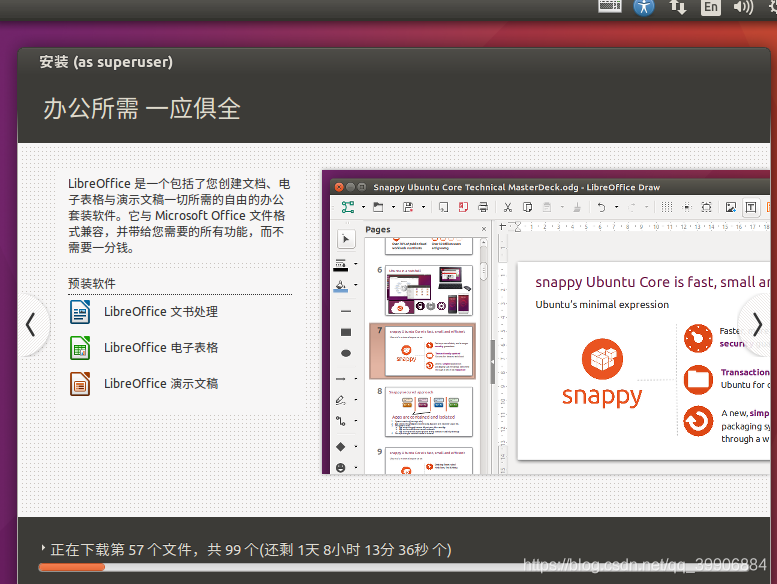Open the Basic Shapes dropdown arrow
Screen dimensions: 777x584
pyautogui.click(x=356, y=447)
